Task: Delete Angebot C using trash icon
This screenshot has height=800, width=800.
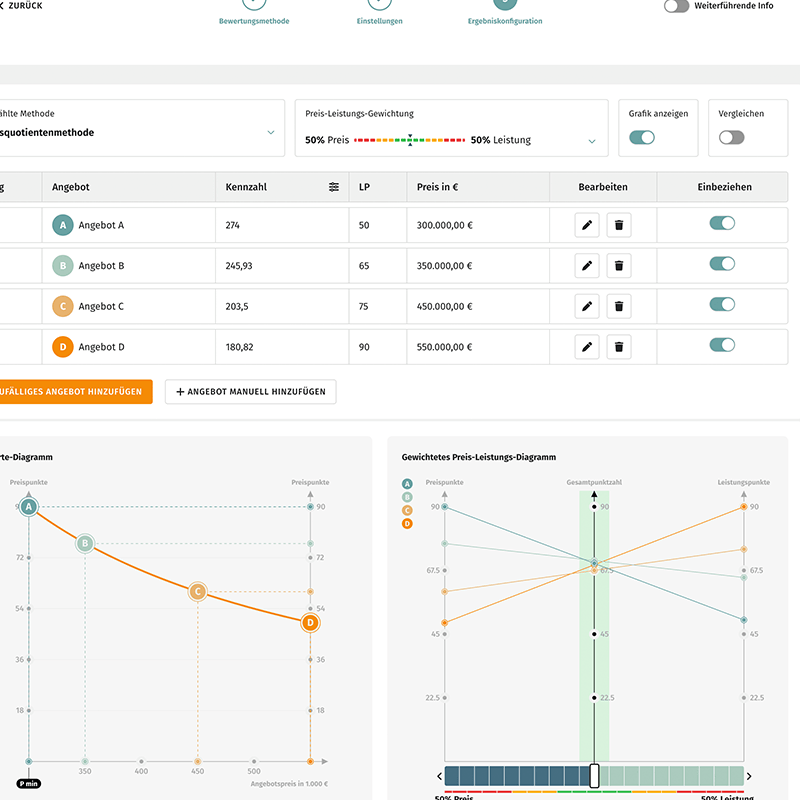Action: coord(619,307)
